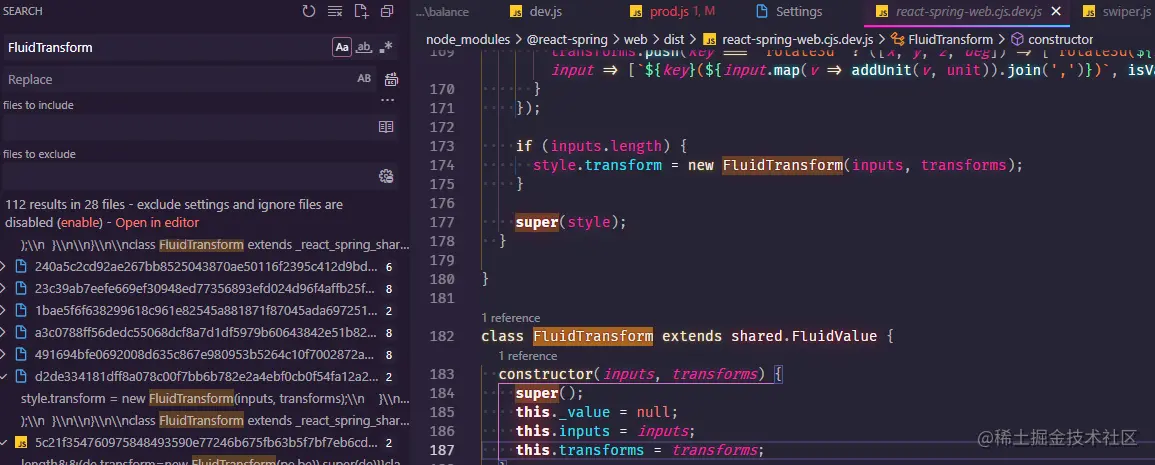Expand result file a3c0788ff56d

coord(4,332)
